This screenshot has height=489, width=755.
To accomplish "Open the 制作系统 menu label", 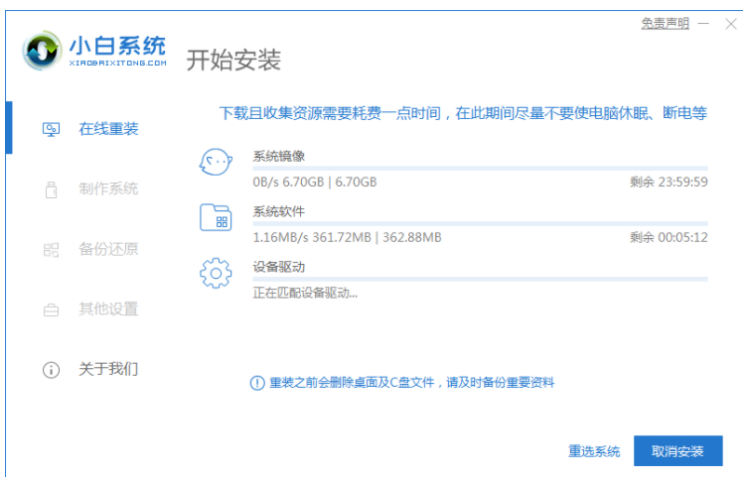I will click(108, 189).
